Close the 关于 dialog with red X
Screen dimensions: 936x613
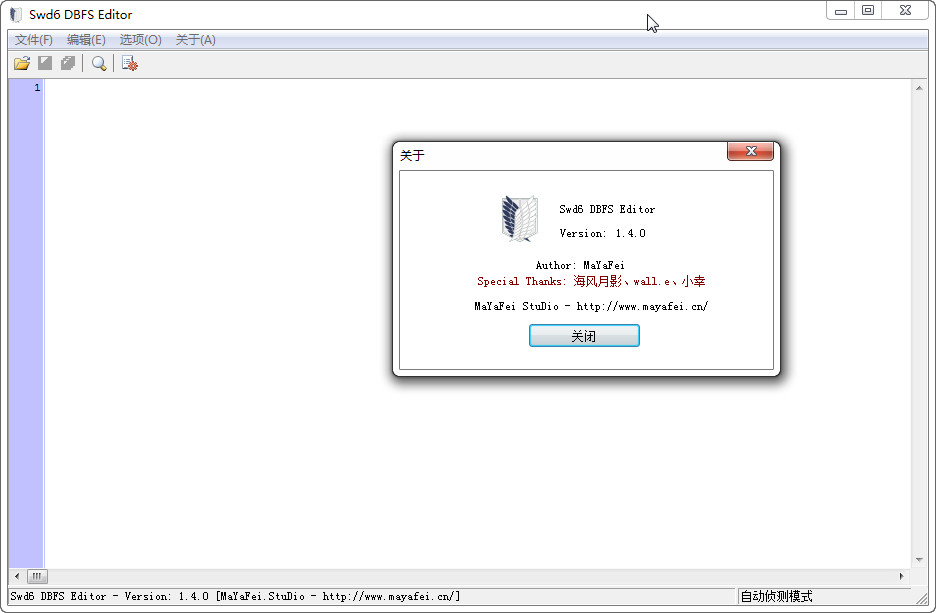coord(750,152)
